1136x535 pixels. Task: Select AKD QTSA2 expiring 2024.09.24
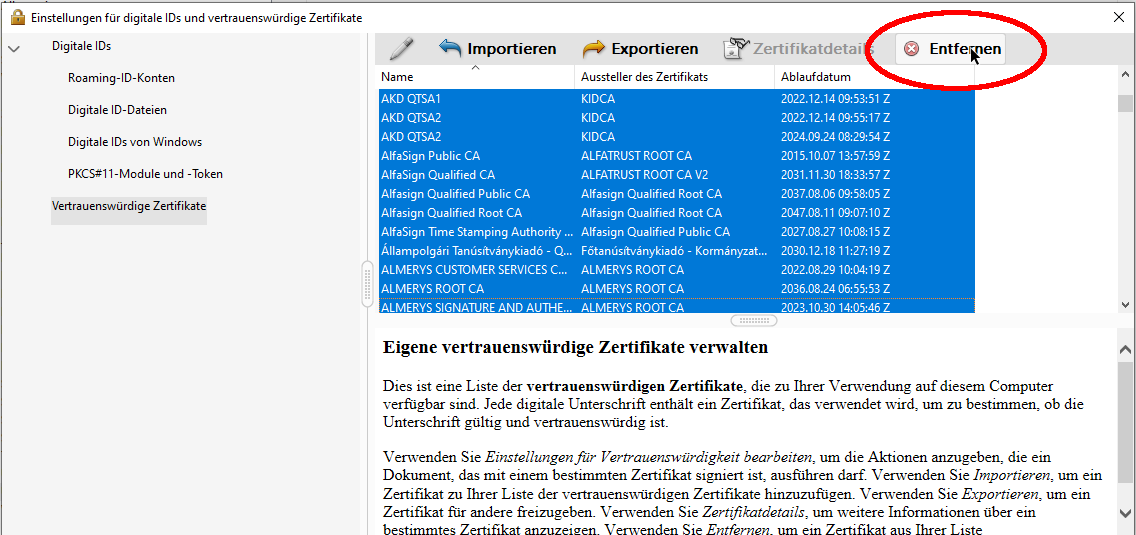(x=676, y=136)
